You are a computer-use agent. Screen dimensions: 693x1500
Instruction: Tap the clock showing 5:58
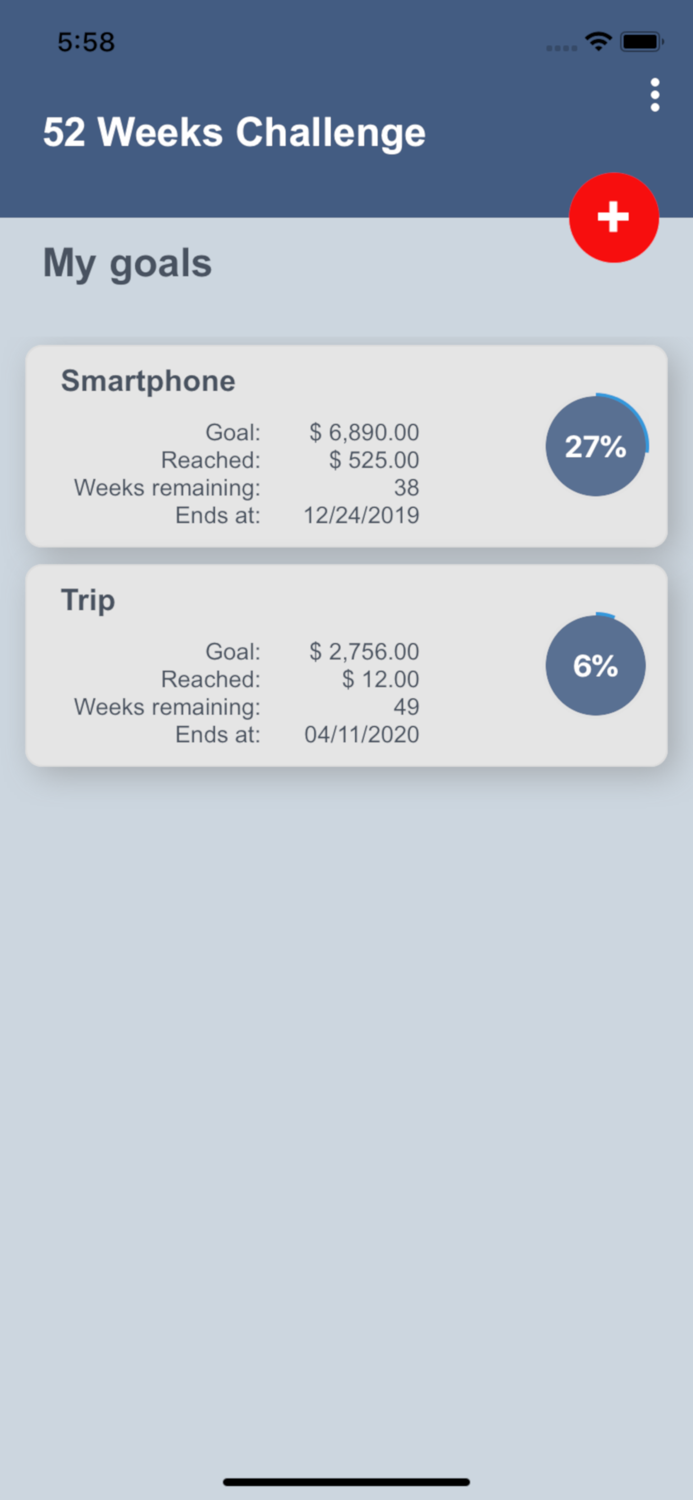click(86, 42)
